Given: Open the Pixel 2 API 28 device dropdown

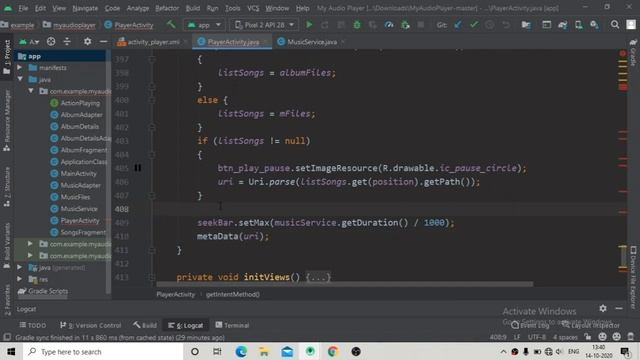Looking at the screenshot, I should pyautogui.click(x=264, y=25).
